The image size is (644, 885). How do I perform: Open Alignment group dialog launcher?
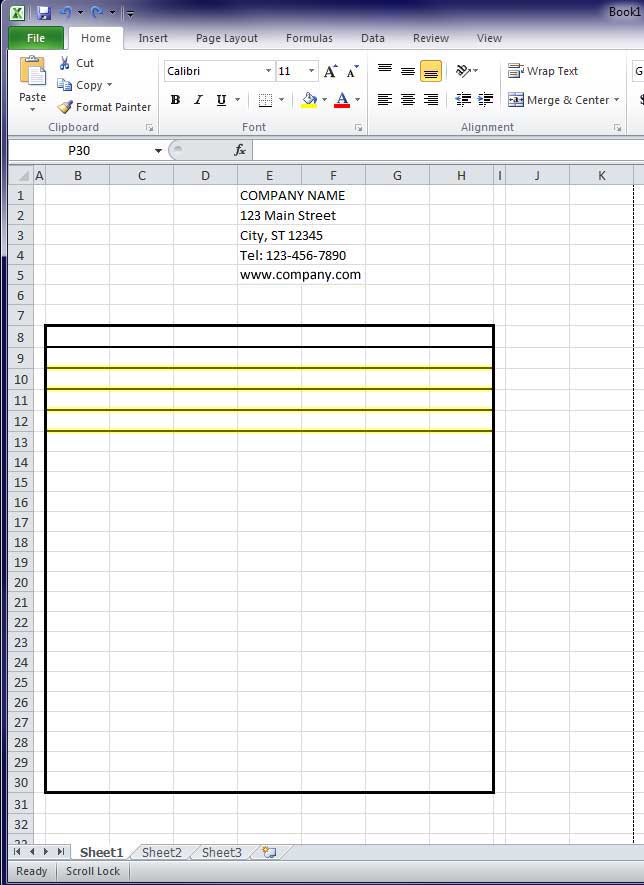point(617,128)
